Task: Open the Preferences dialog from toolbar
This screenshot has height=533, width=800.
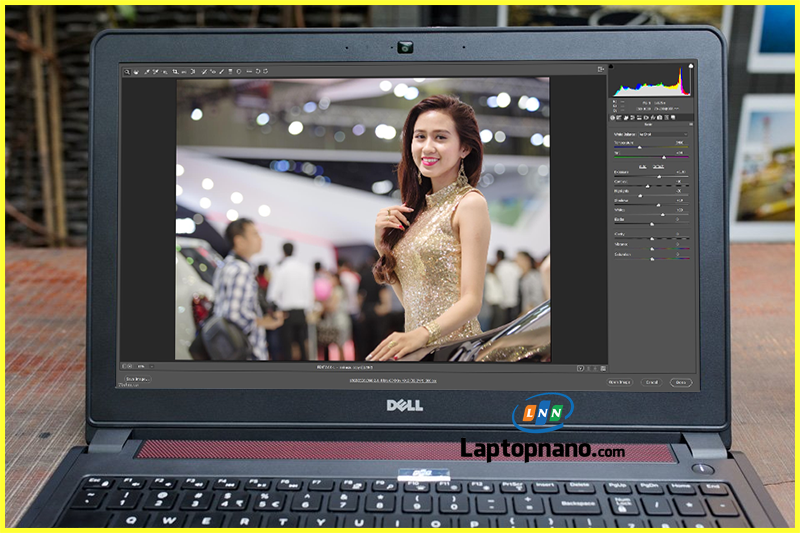Action: (249, 72)
